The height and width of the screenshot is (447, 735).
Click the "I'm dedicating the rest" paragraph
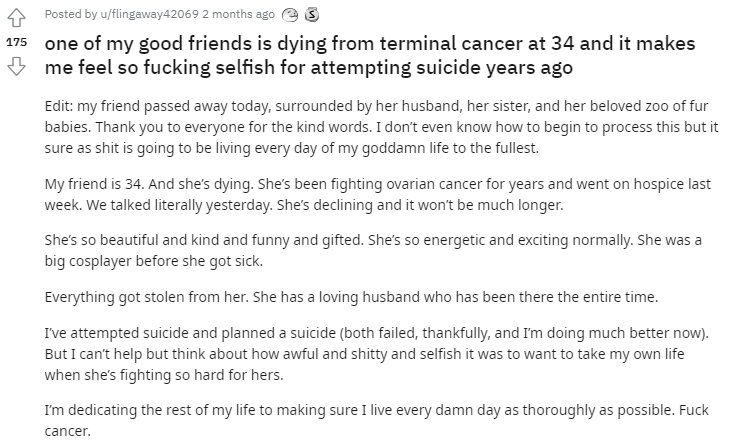(377, 420)
